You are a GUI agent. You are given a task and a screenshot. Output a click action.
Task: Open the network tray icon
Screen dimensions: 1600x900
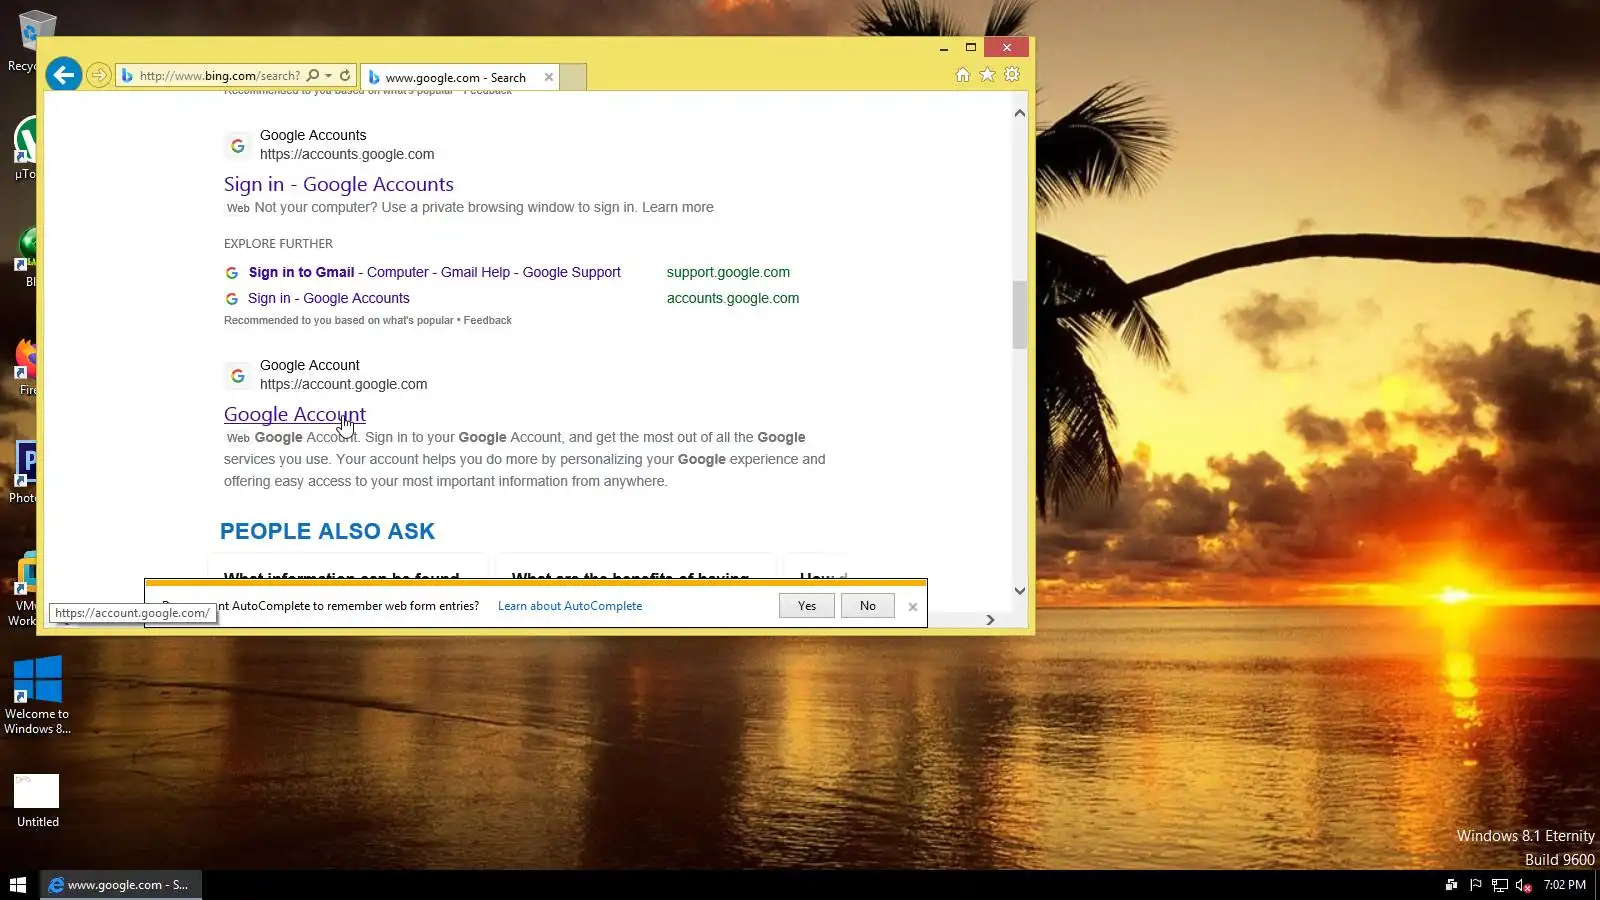[x=1500, y=885]
